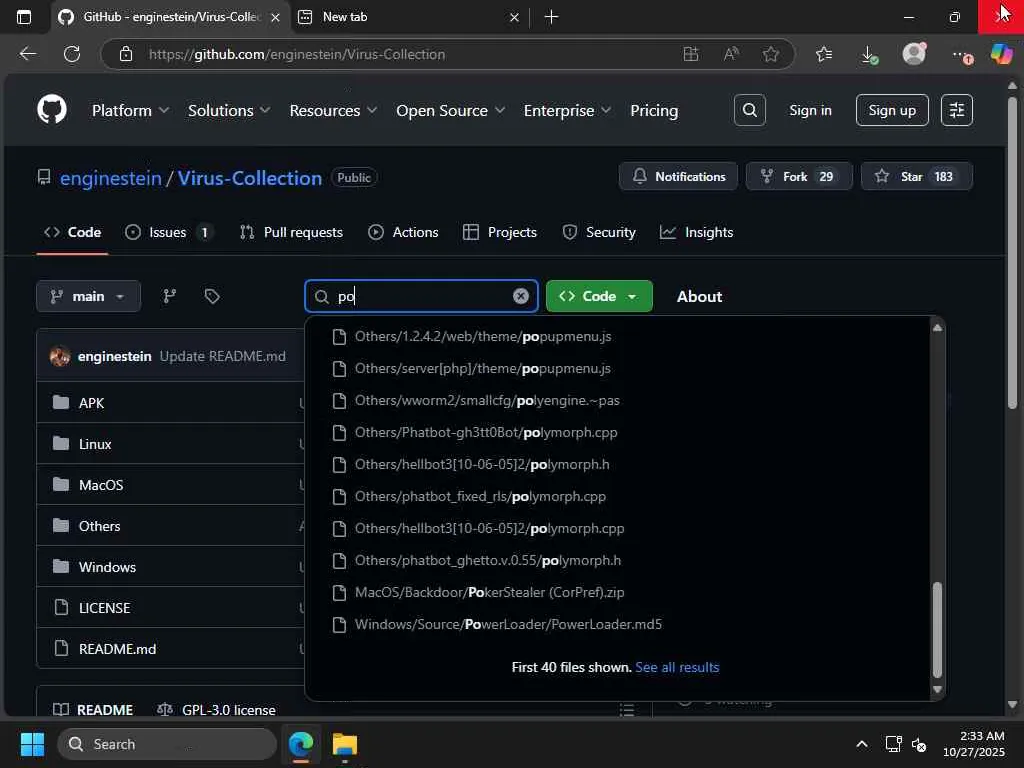Click See all results link
The height and width of the screenshot is (768, 1024).
[677, 667]
